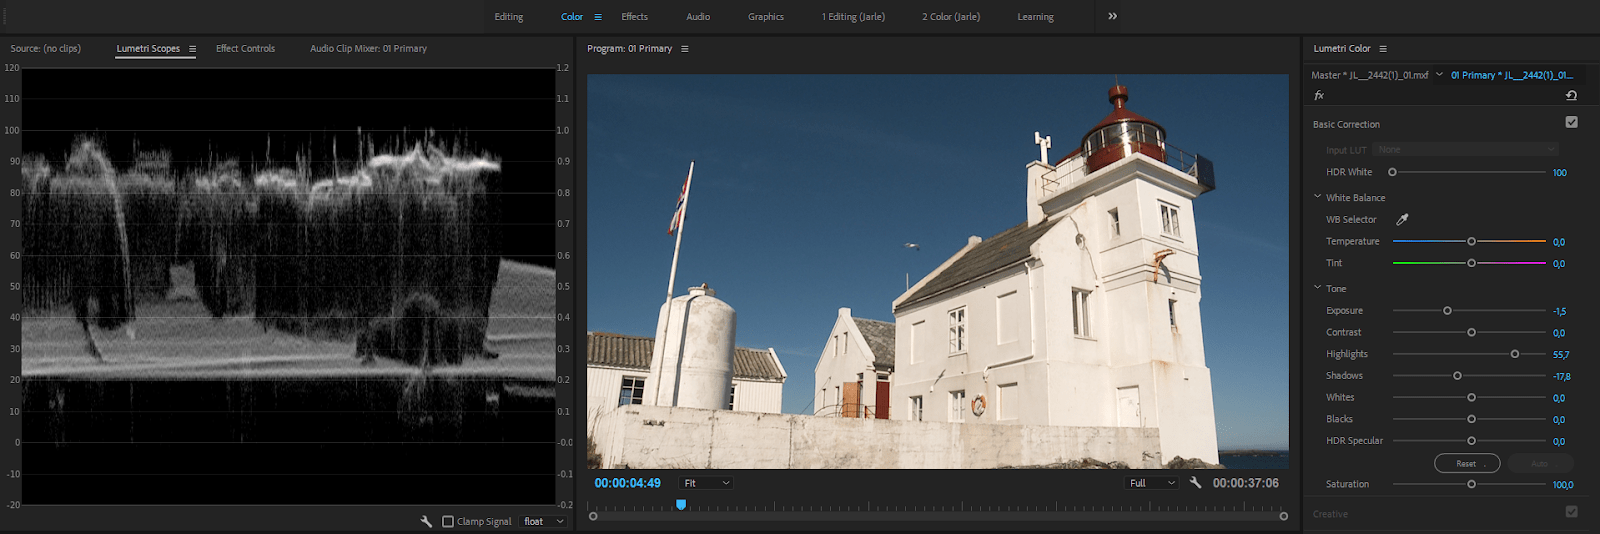Open the Lumetri Scopes panel menu icon
Image resolution: width=1600 pixels, height=534 pixels.
pos(192,49)
